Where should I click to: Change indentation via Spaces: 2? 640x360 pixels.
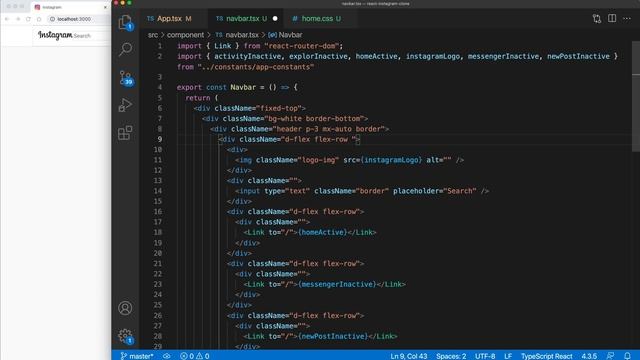point(451,356)
